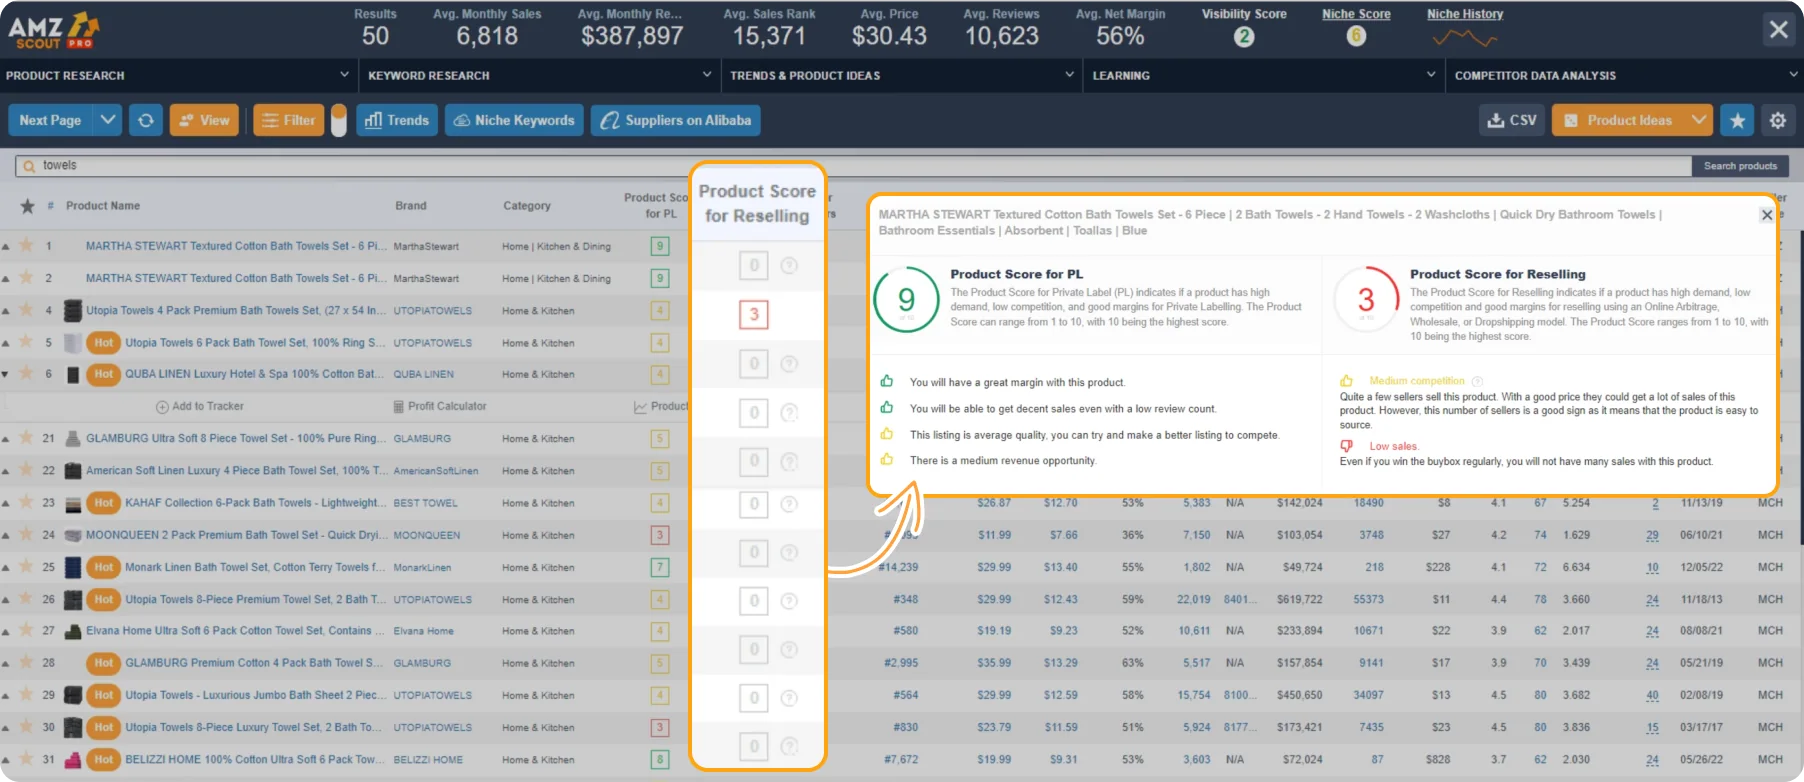1804x782 pixels.
Task: Click Add to Tracker under QUBA LINEN
Action: point(200,406)
